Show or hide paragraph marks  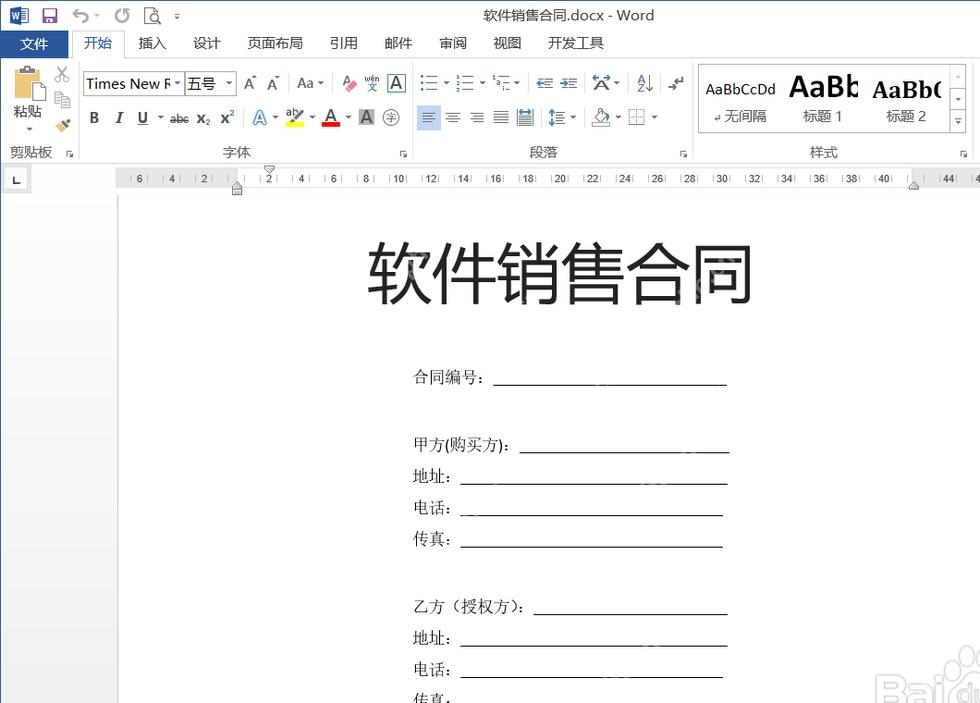click(676, 83)
